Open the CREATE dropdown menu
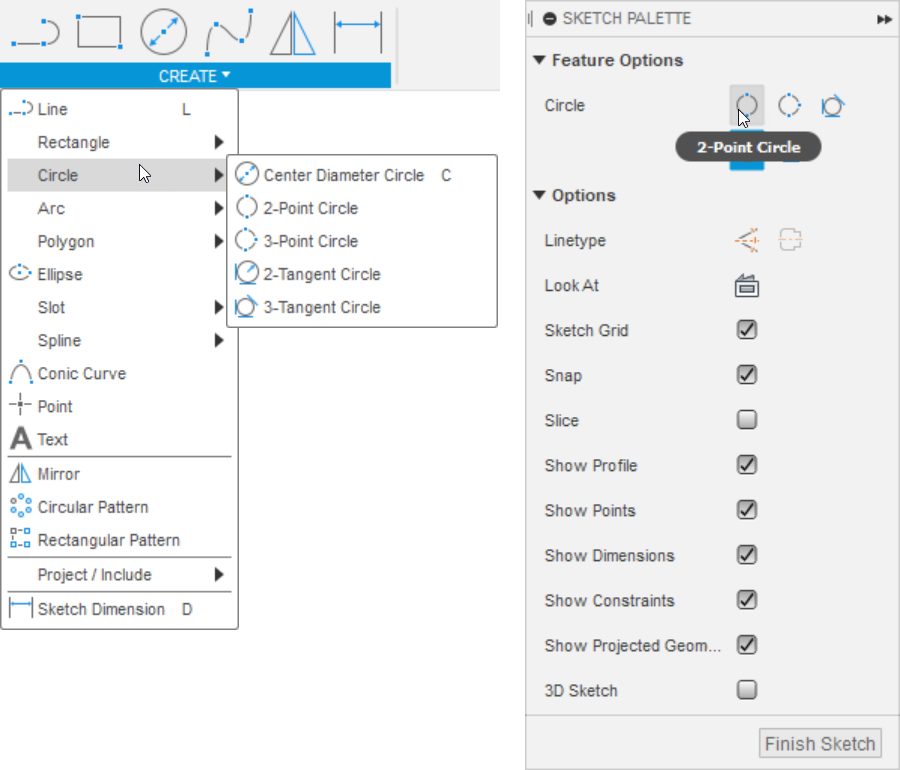 (x=195, y=76)
